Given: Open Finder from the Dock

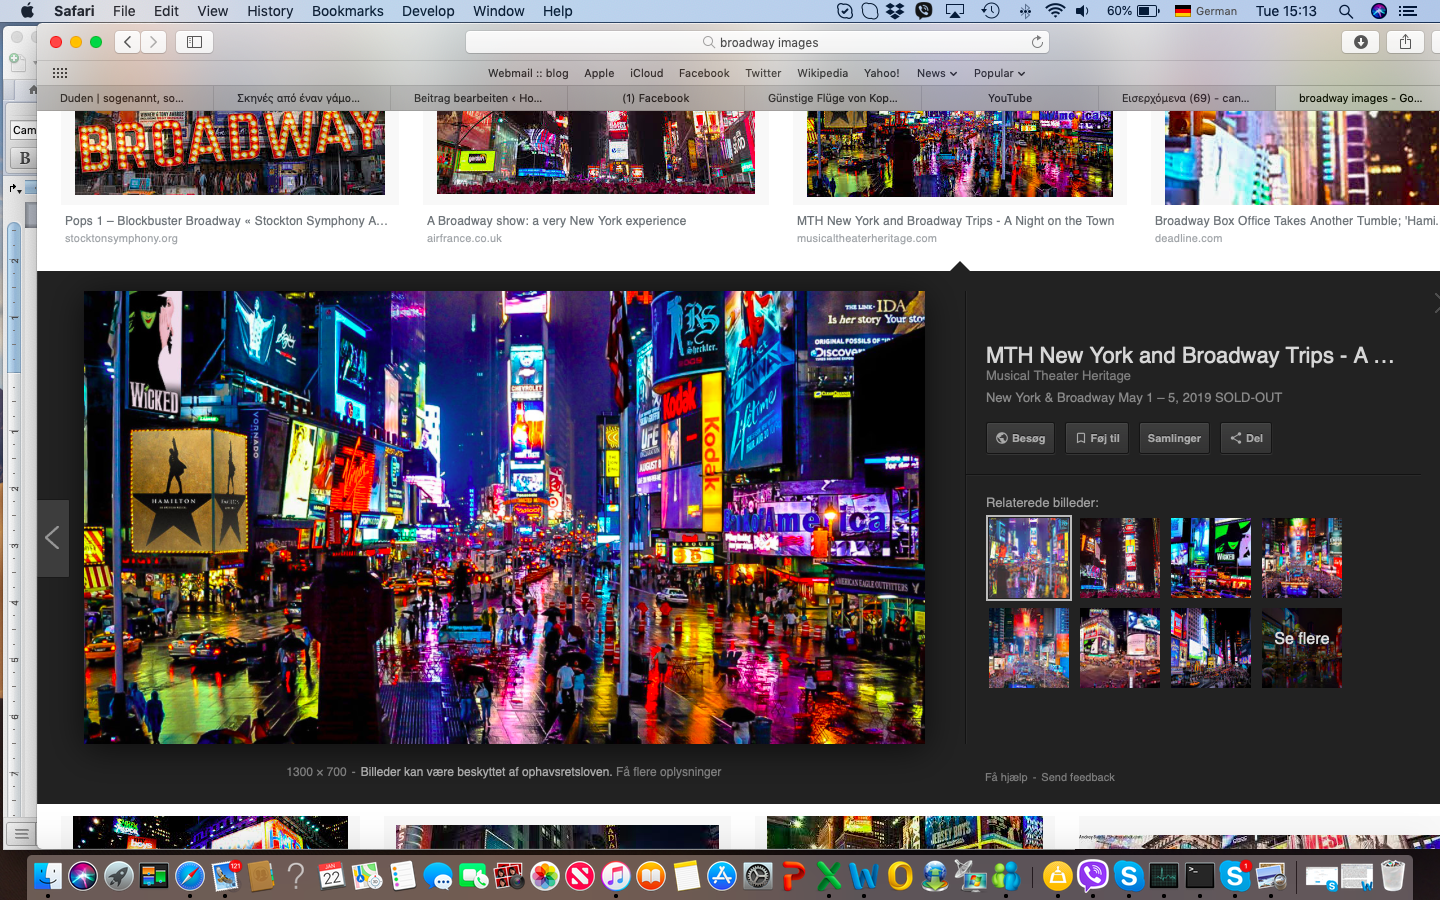Looking at the screenshot, I should point(47,877).
